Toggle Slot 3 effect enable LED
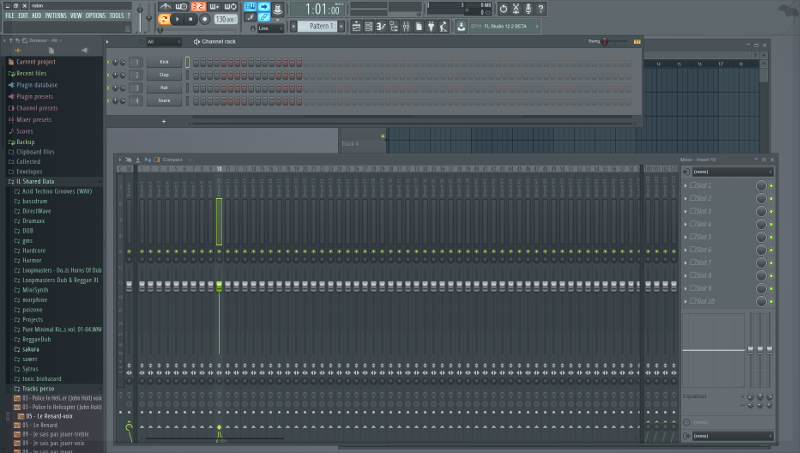 [x=772, y=211]
